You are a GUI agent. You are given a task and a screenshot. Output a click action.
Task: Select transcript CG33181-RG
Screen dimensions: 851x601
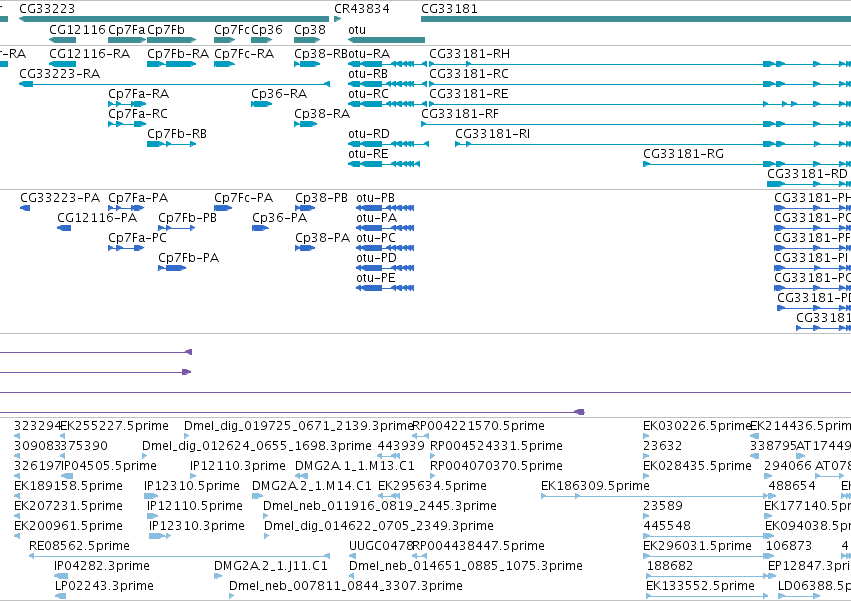[x=747, y=164]
